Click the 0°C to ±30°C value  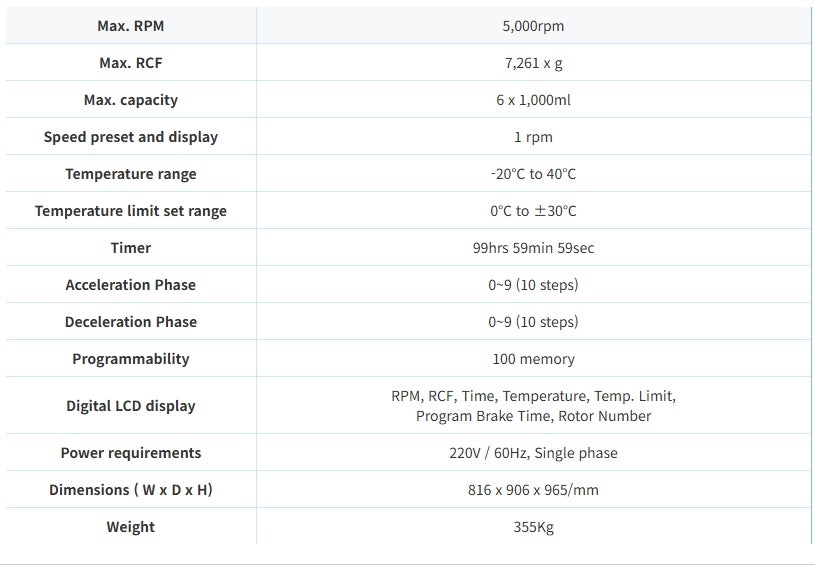(533, 211)
